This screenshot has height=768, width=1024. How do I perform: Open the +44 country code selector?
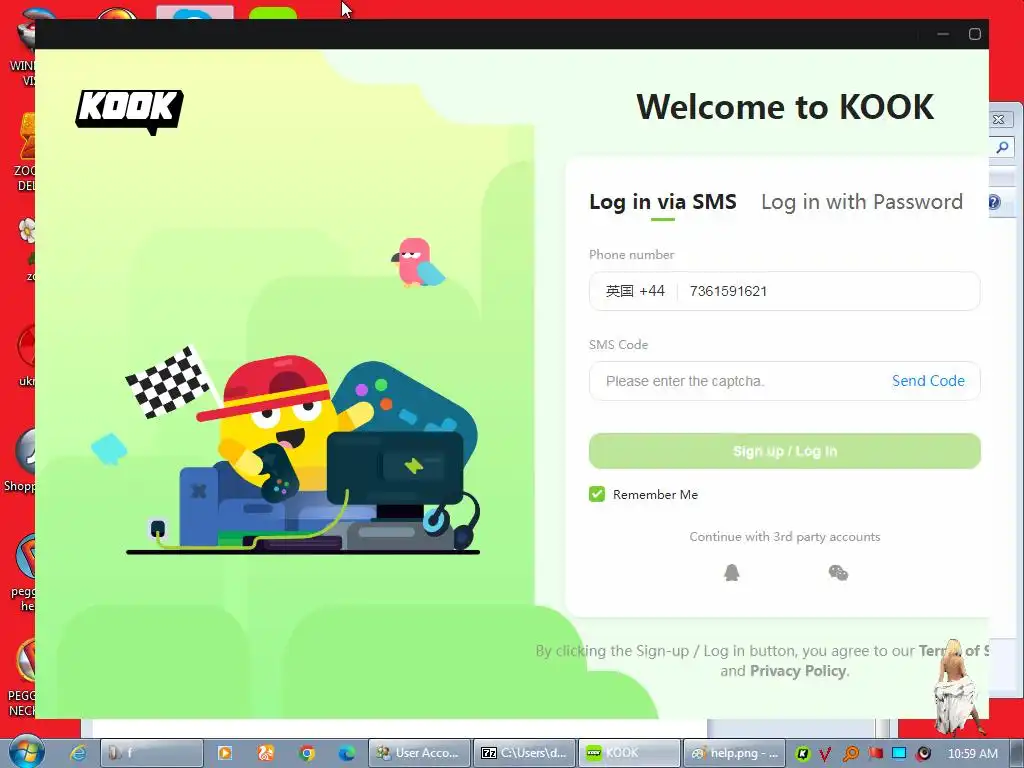pyautogui.click(x=635, y=291)
